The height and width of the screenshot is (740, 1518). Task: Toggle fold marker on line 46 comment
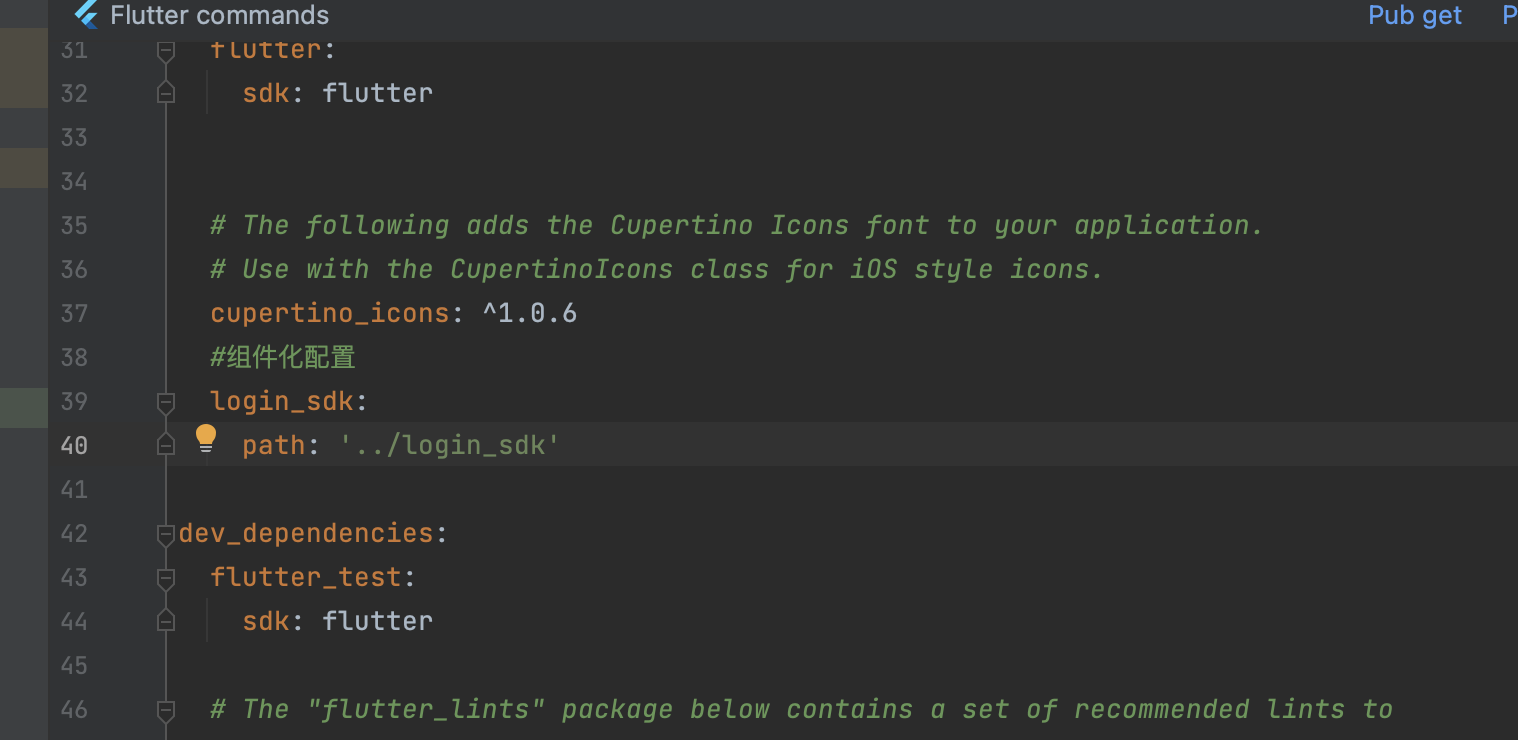coord(166,710)
